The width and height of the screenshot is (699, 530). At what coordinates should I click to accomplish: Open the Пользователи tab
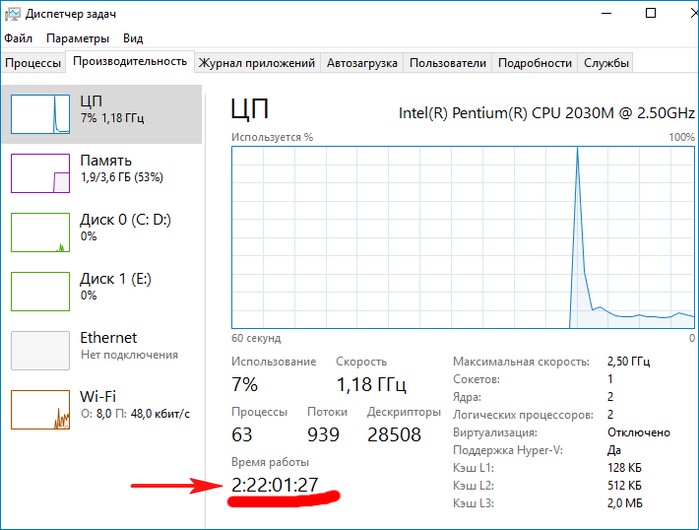click(449, 63)
